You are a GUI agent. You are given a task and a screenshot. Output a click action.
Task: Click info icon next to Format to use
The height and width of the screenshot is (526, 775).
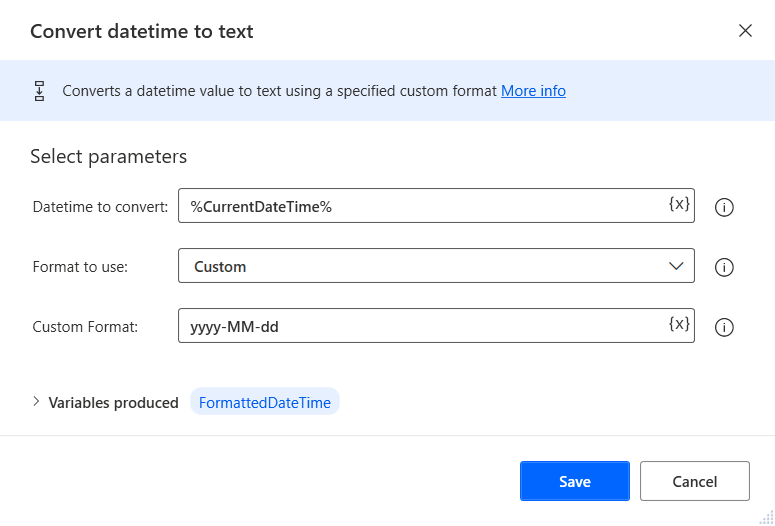coord(725,267)
